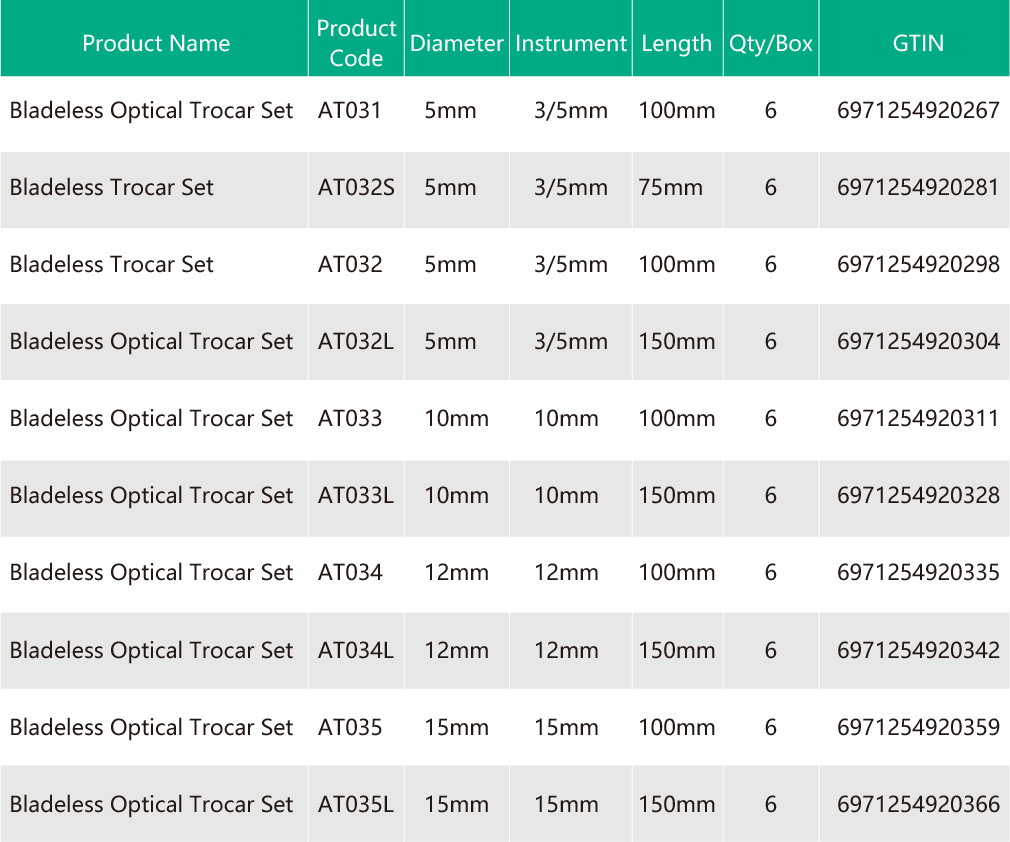Select GTIN 6971254920298
The width and height of the screenshot is (1010, 842).
point(917,264)
